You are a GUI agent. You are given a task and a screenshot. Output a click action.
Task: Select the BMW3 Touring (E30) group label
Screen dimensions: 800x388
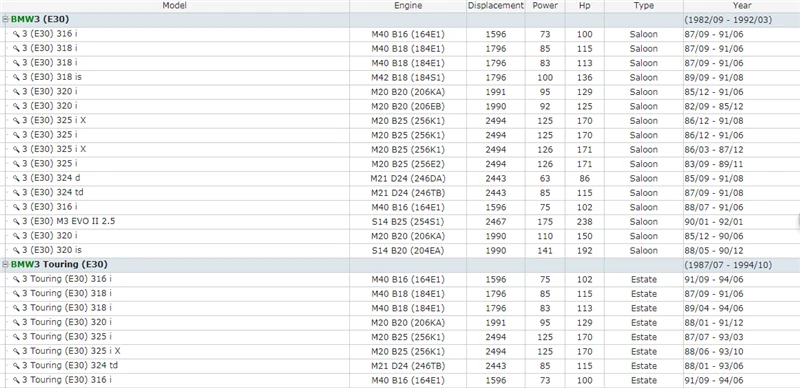[x=59, y=265]
